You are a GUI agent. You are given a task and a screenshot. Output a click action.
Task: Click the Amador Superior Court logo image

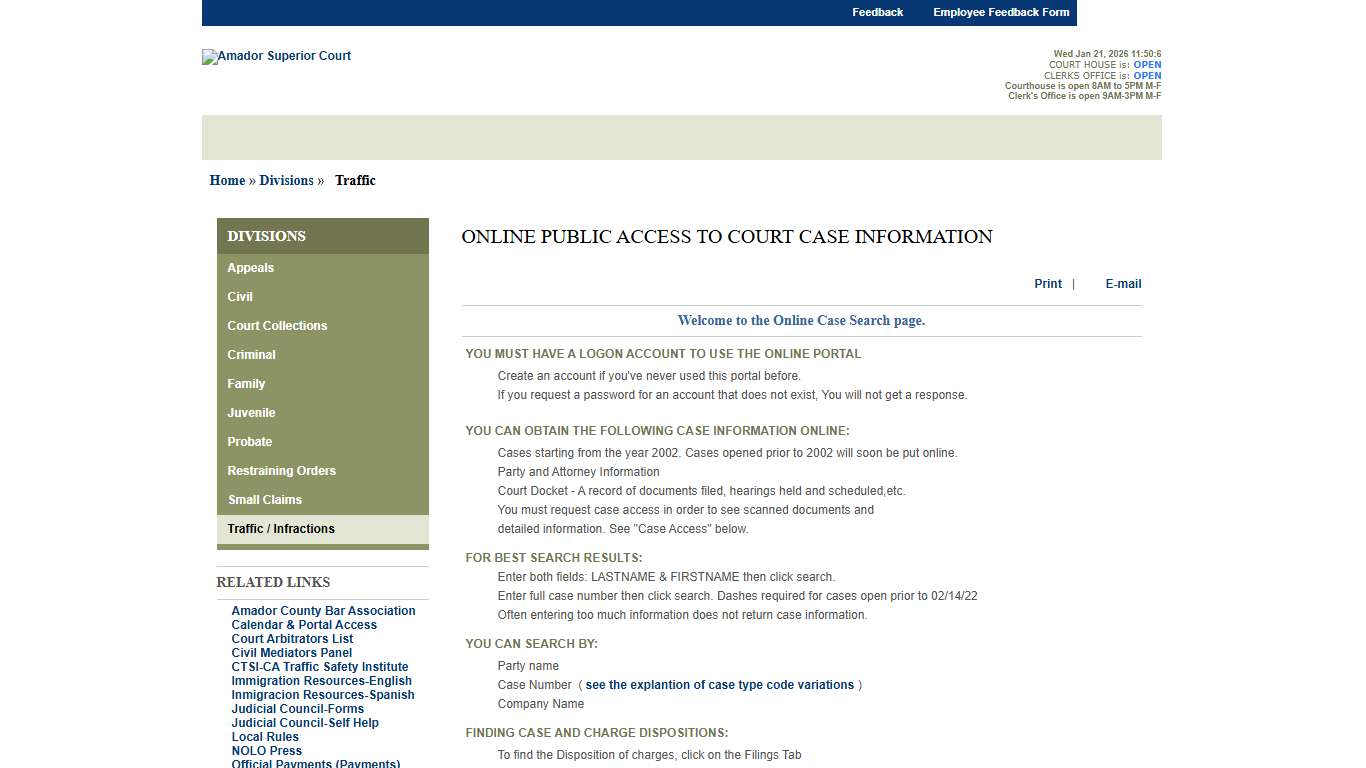pyautogui.click(x=276, y=56)
